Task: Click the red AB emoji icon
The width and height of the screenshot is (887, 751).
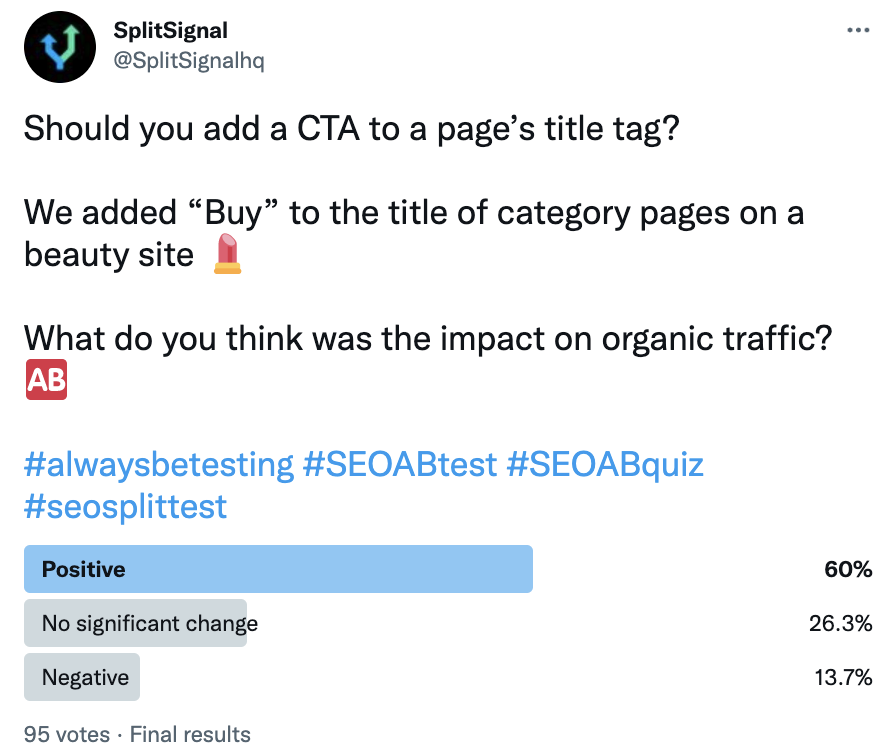Action: pyautogui.click(x=45, y=382)
